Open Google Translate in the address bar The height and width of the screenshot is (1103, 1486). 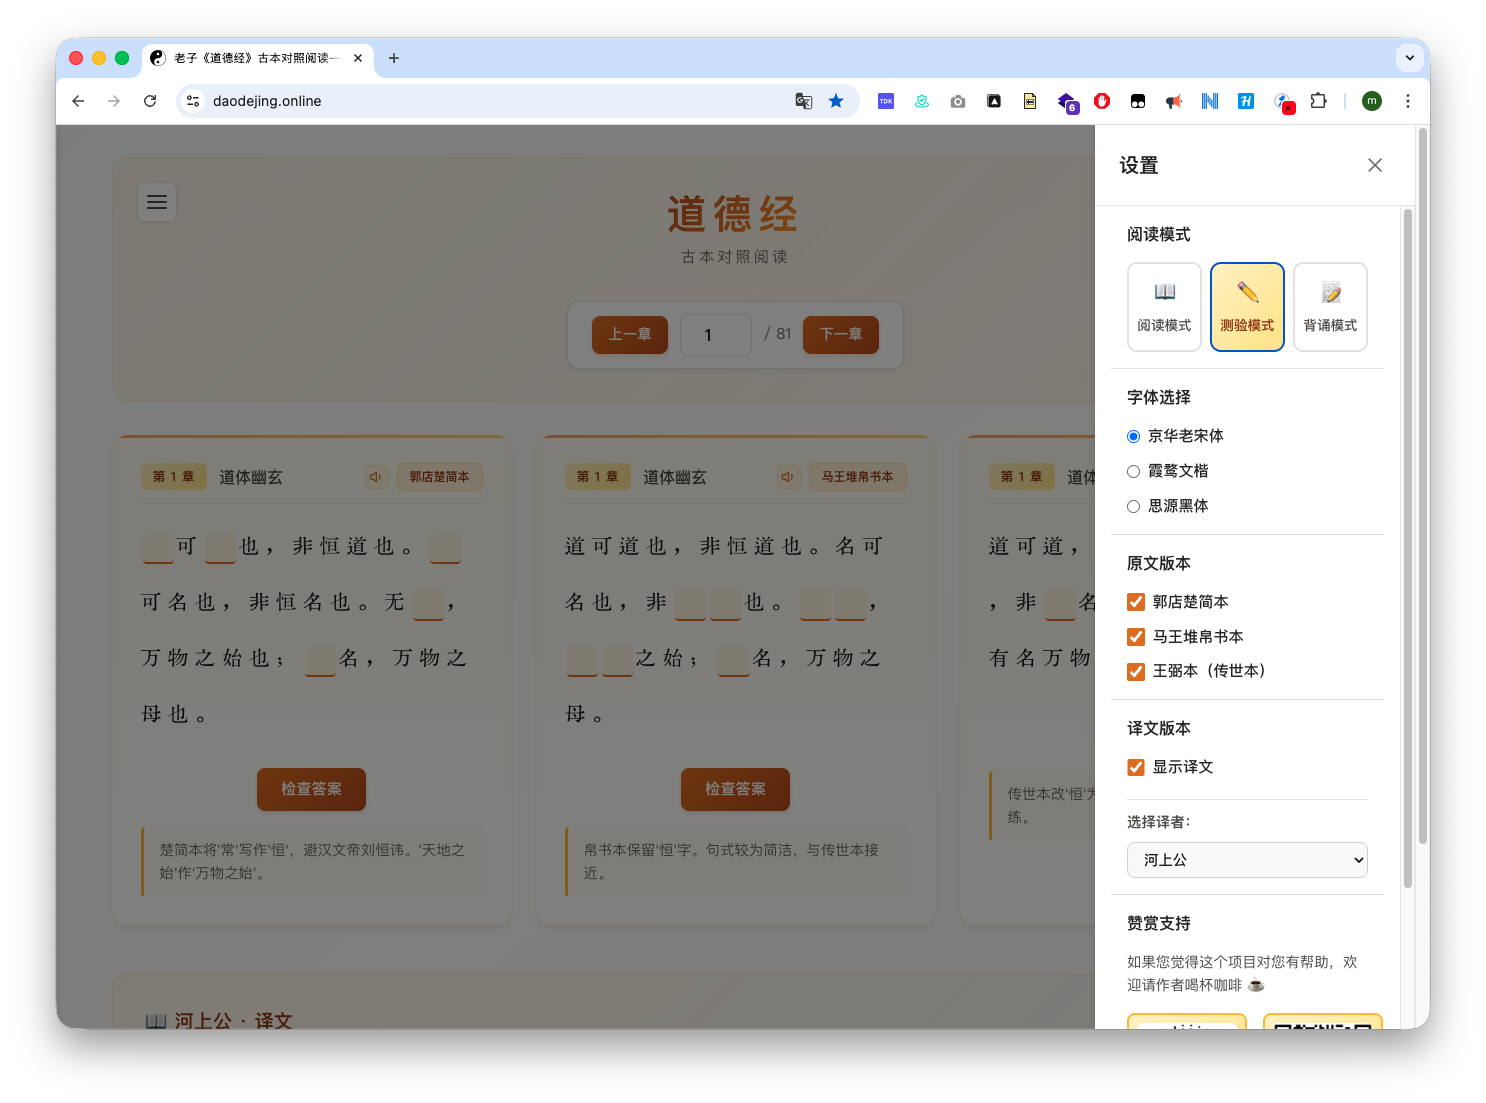803,101
